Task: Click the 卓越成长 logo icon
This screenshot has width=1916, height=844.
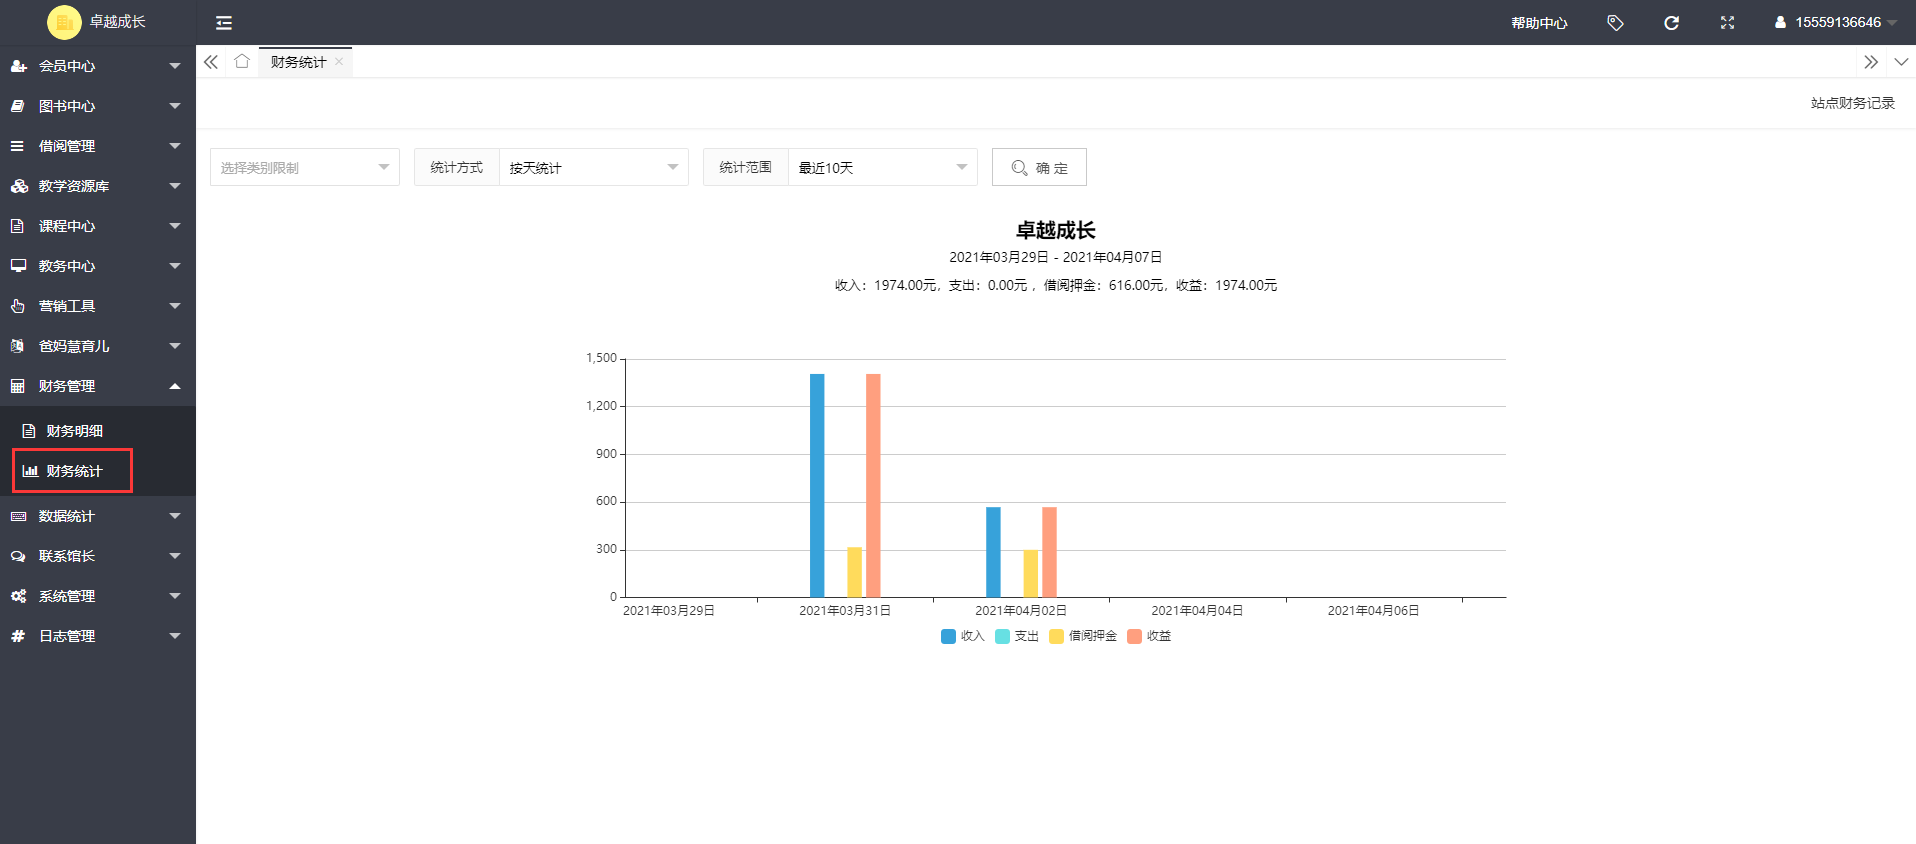Action: pos(64,22)
